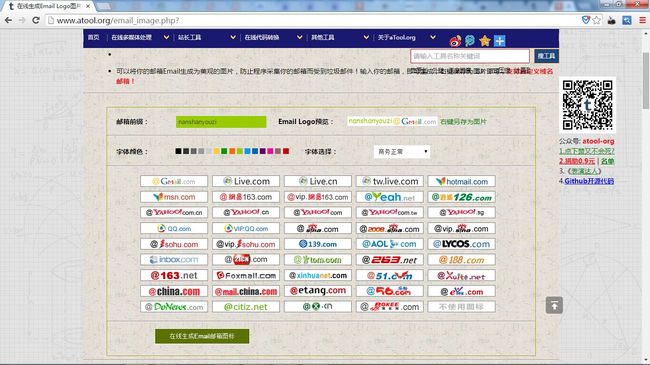Click the 在线生成Email邮箱图标 button
650x365 pixels.
(x=202, y=336)
